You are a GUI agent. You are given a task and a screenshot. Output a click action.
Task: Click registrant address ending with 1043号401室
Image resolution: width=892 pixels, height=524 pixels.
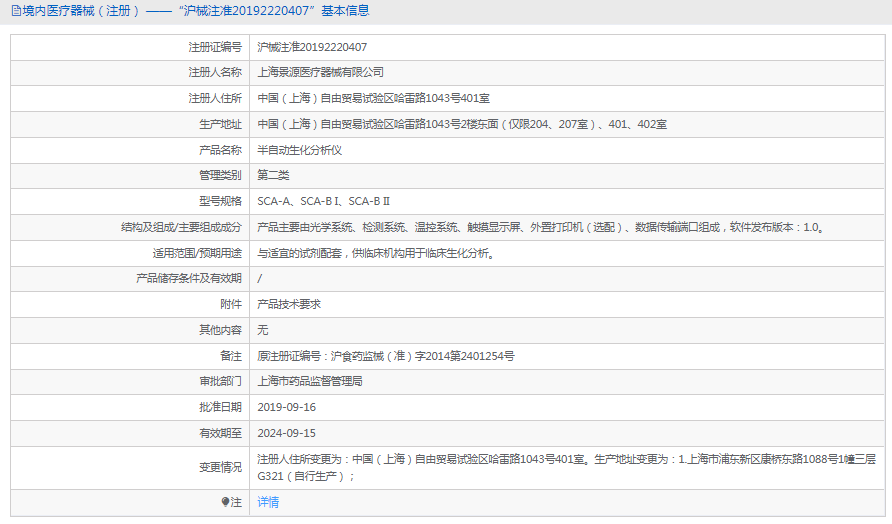click(x=373, y=98)
